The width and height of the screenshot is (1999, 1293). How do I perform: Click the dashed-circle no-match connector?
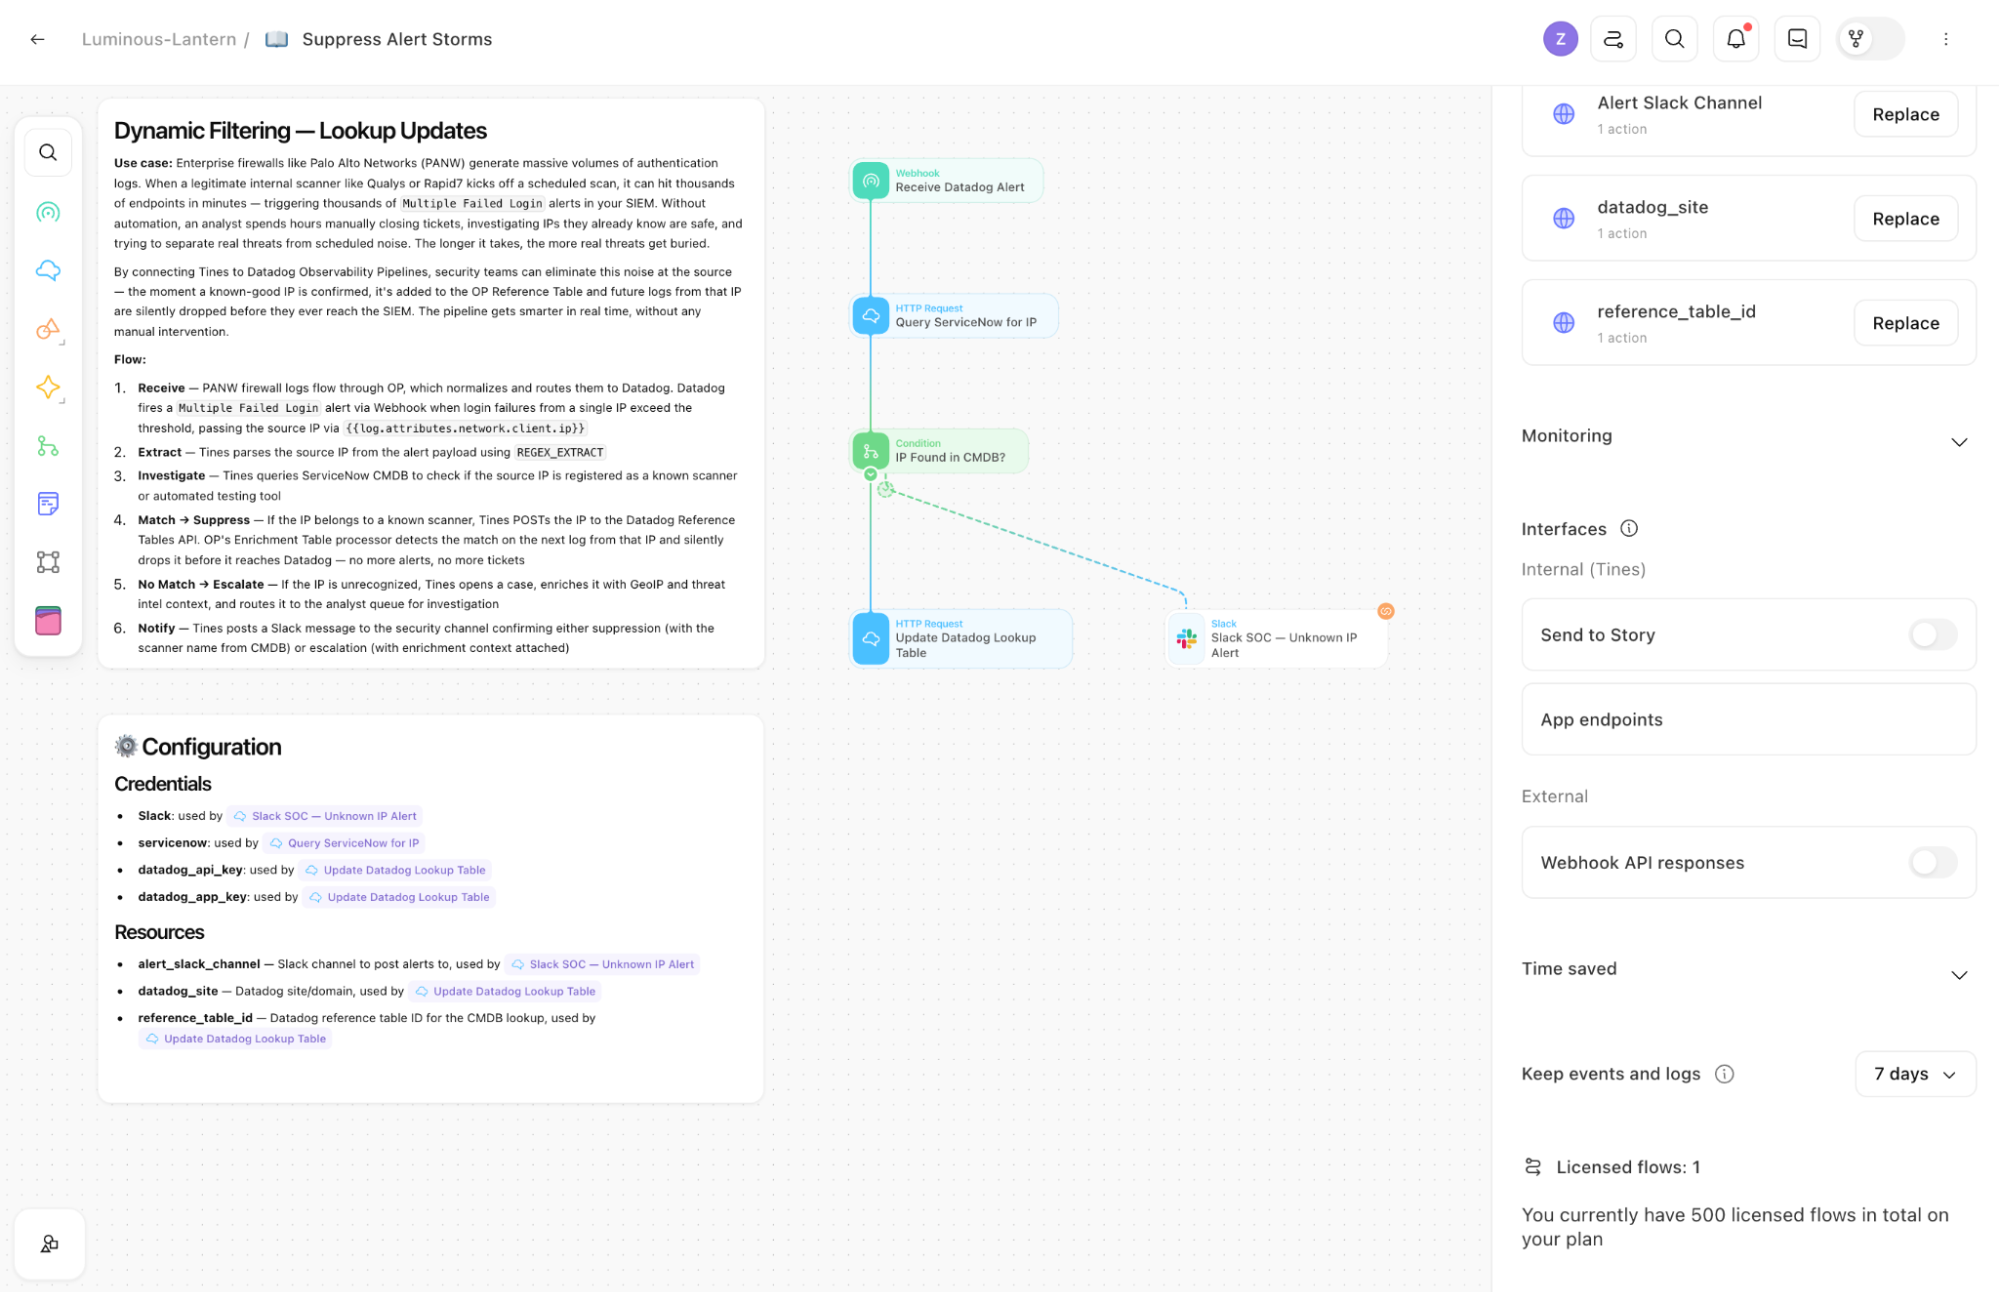tap(885, 490)
